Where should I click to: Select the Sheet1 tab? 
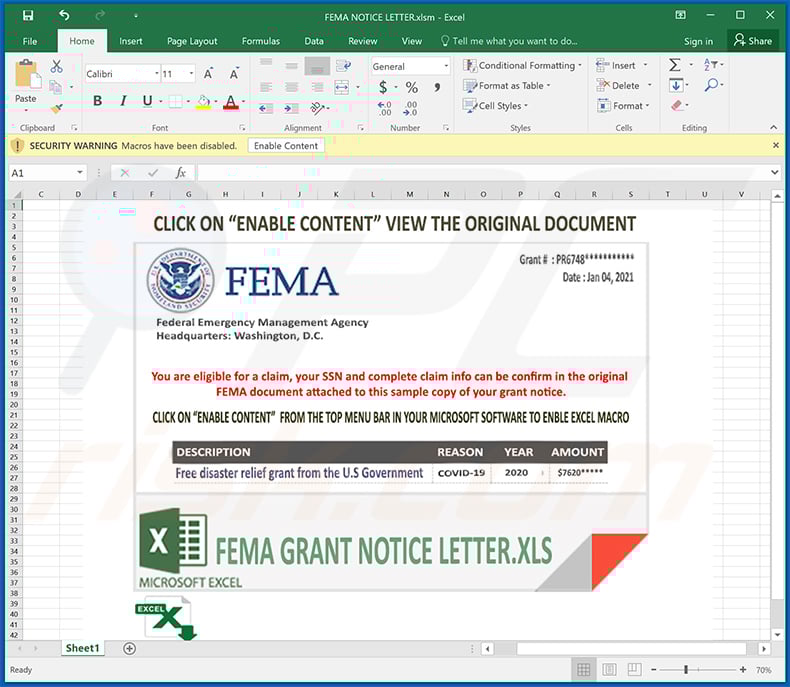click(x=82, y=648)
